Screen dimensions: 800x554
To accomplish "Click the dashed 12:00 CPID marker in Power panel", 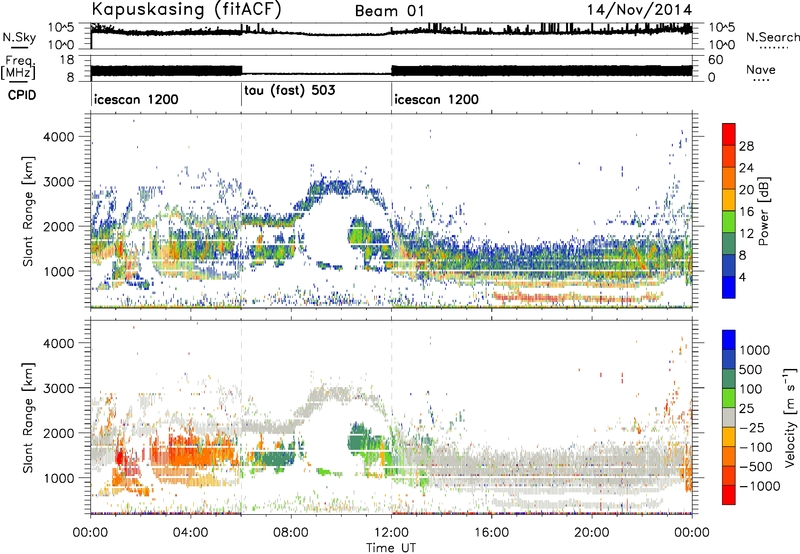I will (x=391, y=210).
